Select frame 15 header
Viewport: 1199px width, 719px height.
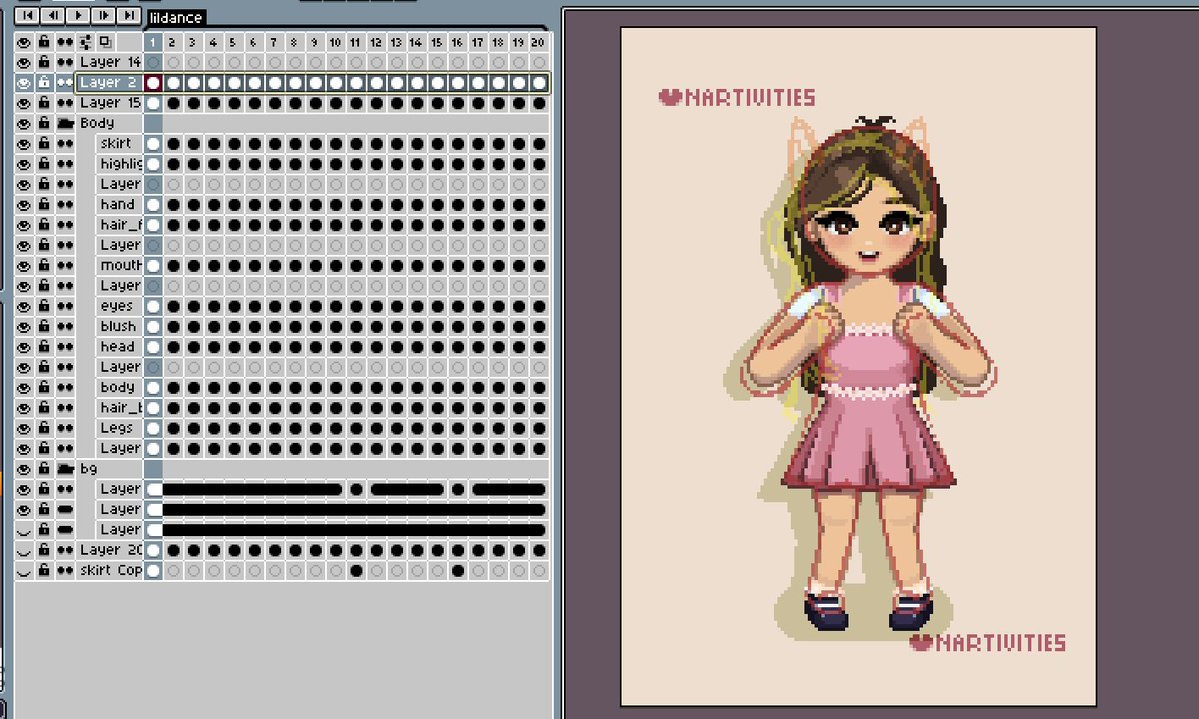[x=437, y=42]
